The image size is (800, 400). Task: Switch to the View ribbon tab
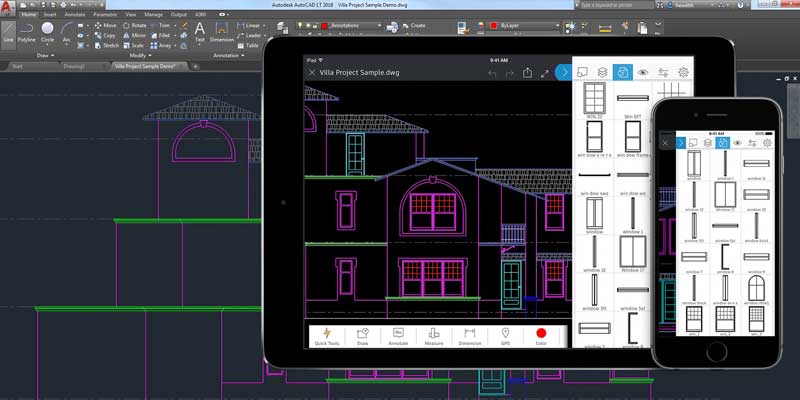click(x=131, y=15)
